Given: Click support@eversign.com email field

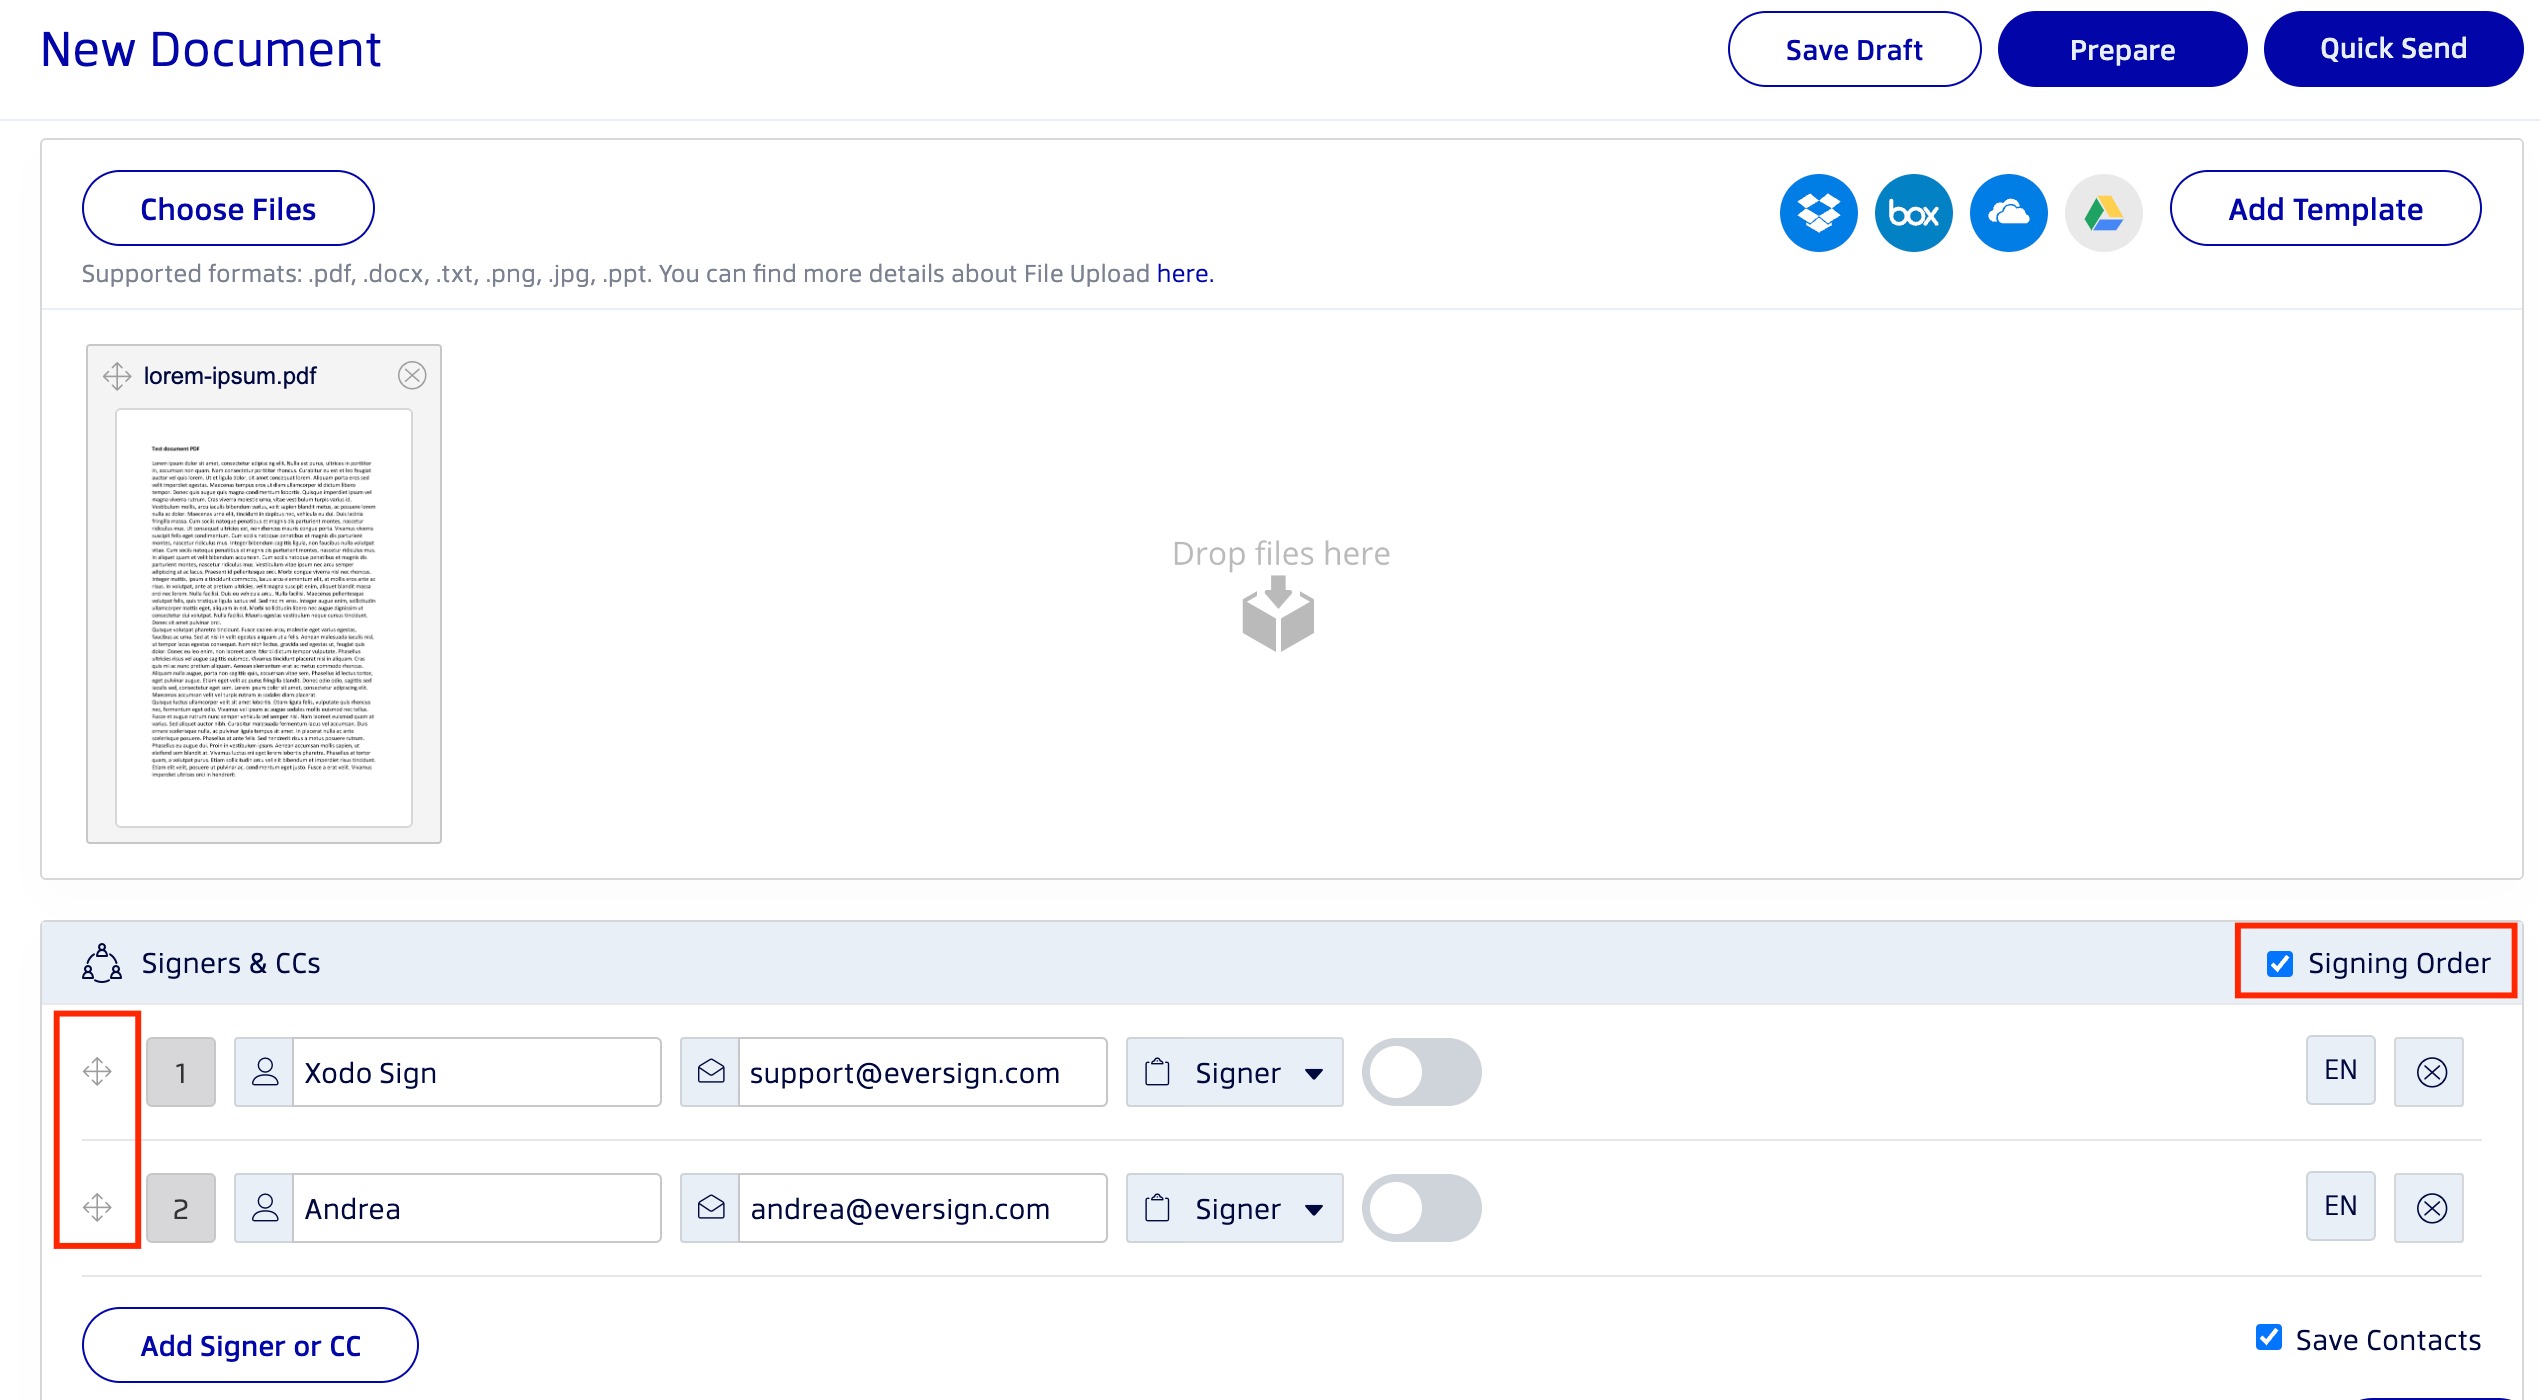Looking at the screenshot, I should [920, 1072].
